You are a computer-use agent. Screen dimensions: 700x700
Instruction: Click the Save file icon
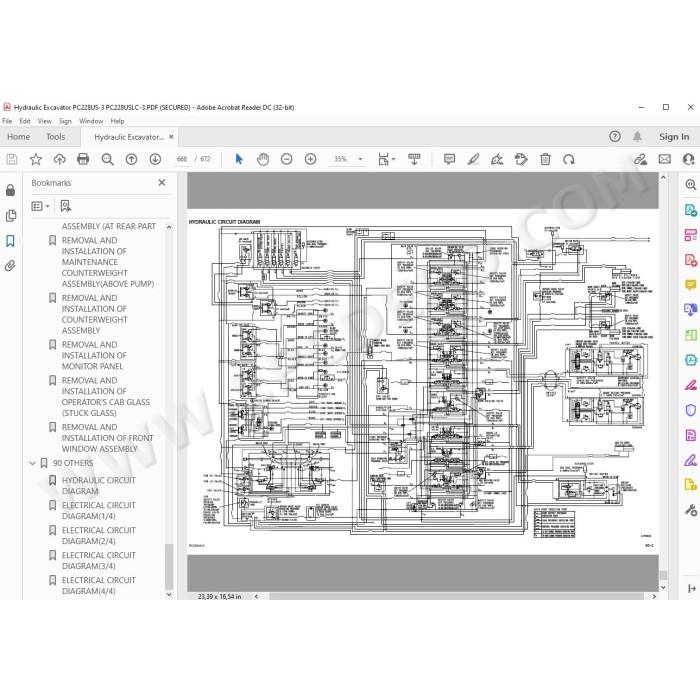[12, 159]
